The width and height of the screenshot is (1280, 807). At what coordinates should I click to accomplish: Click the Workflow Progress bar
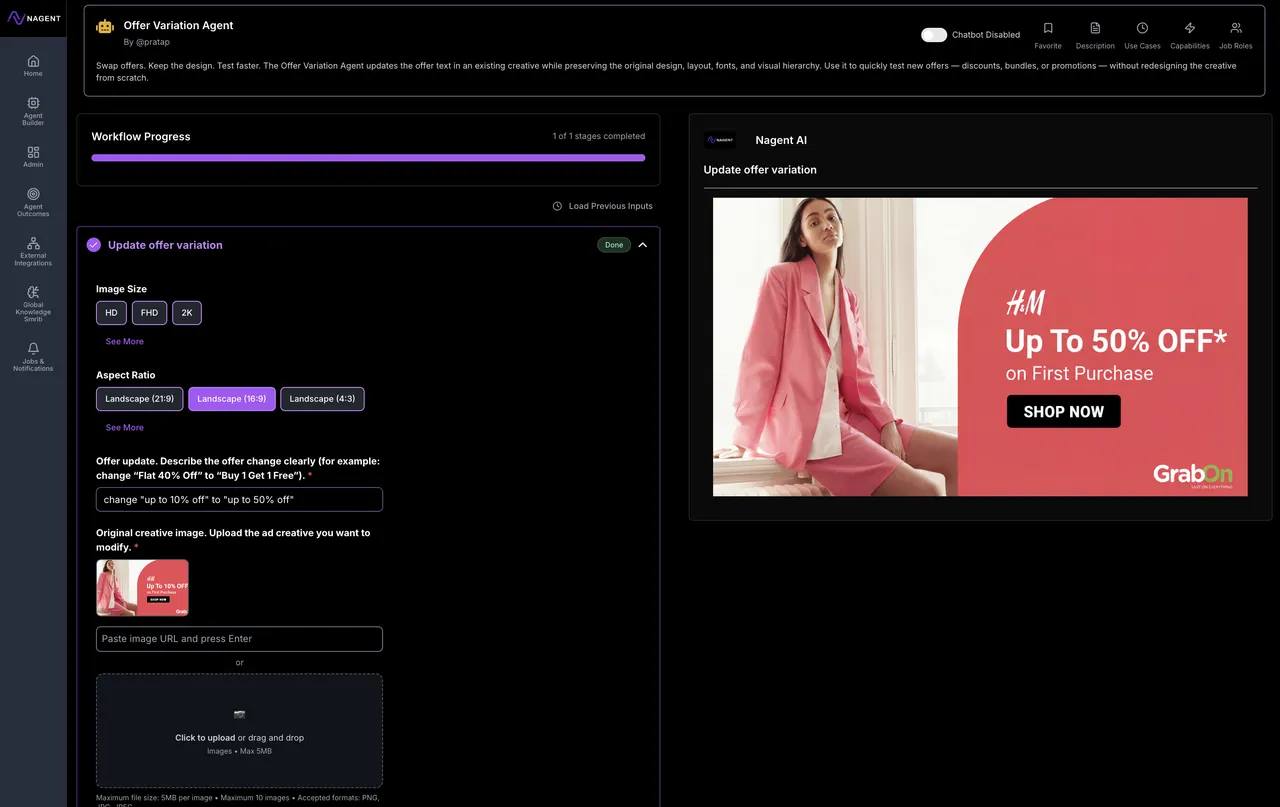tap(368, 157)
